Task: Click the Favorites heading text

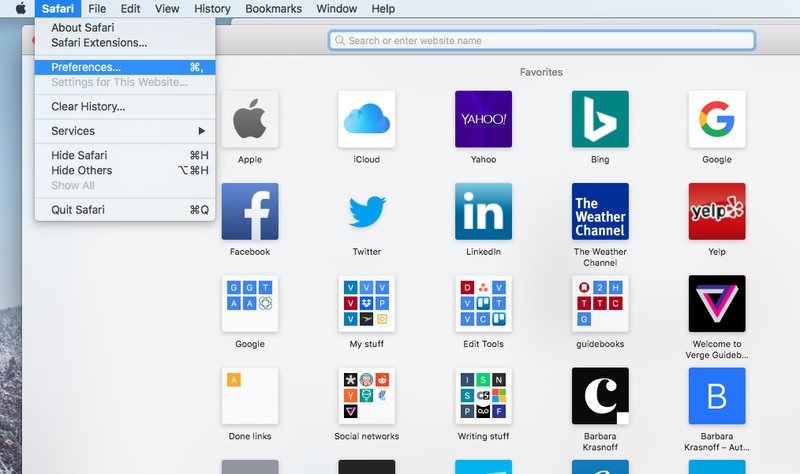Action: tap(541, 72)
